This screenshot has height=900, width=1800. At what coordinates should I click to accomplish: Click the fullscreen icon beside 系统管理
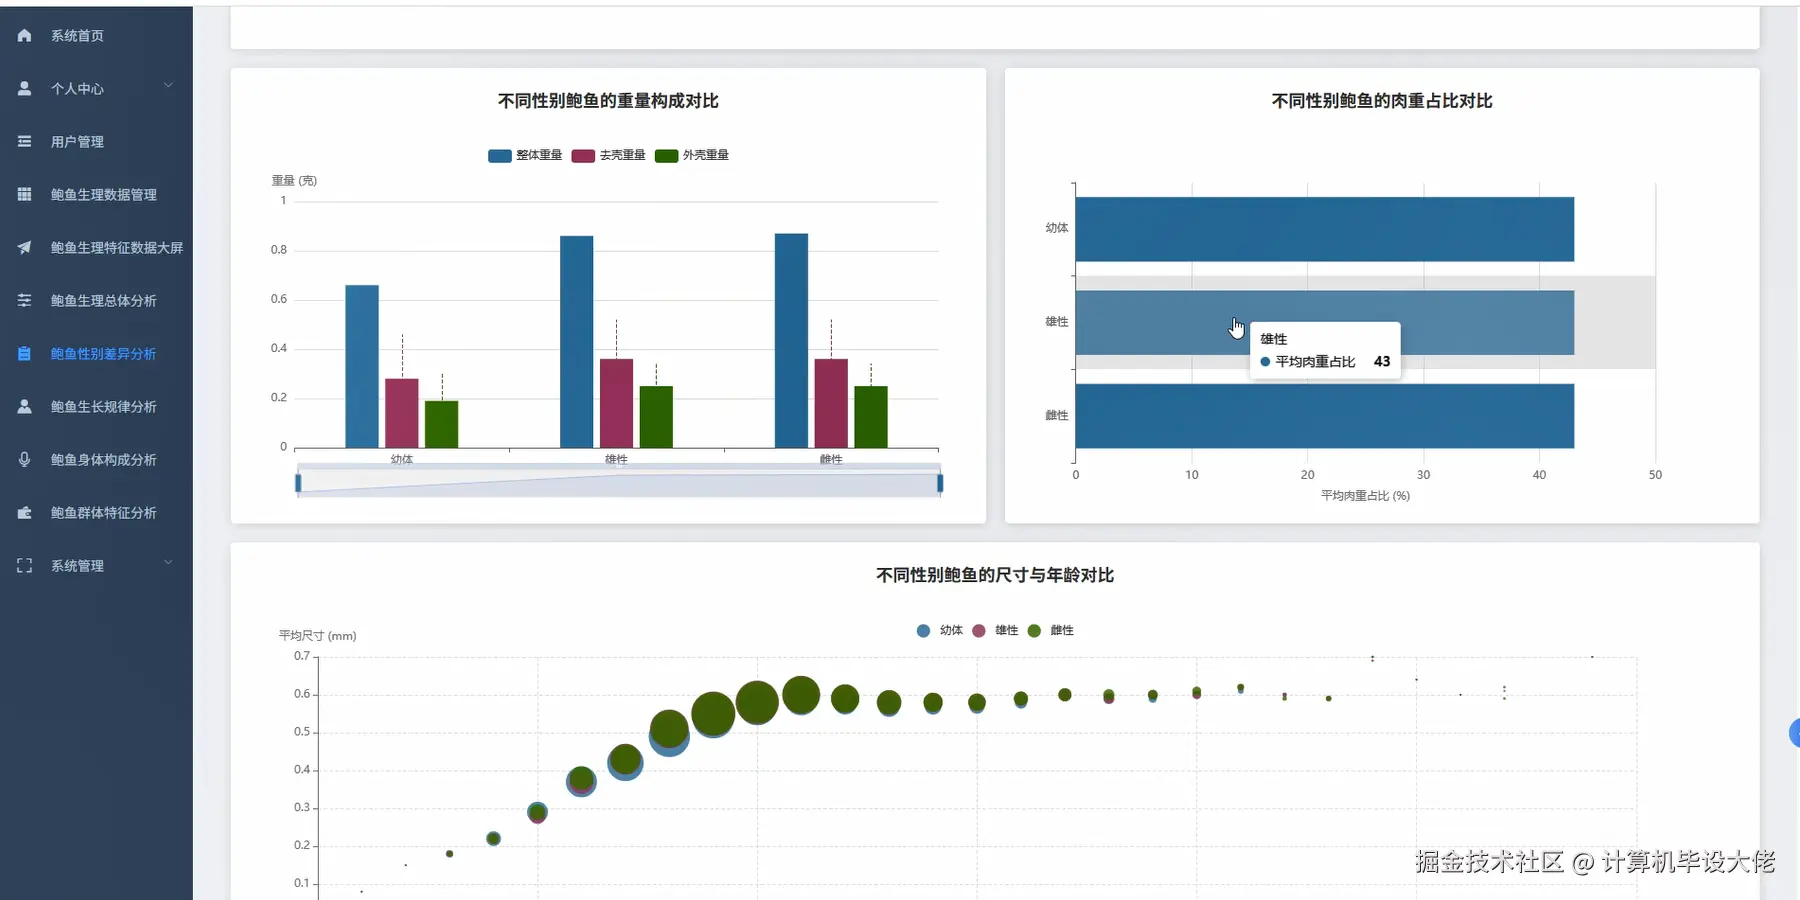point(25,566)
